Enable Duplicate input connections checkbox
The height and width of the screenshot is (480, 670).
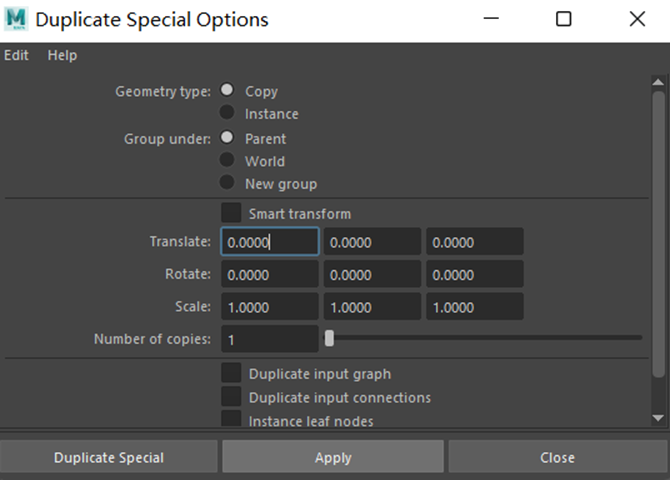[231, 397]
